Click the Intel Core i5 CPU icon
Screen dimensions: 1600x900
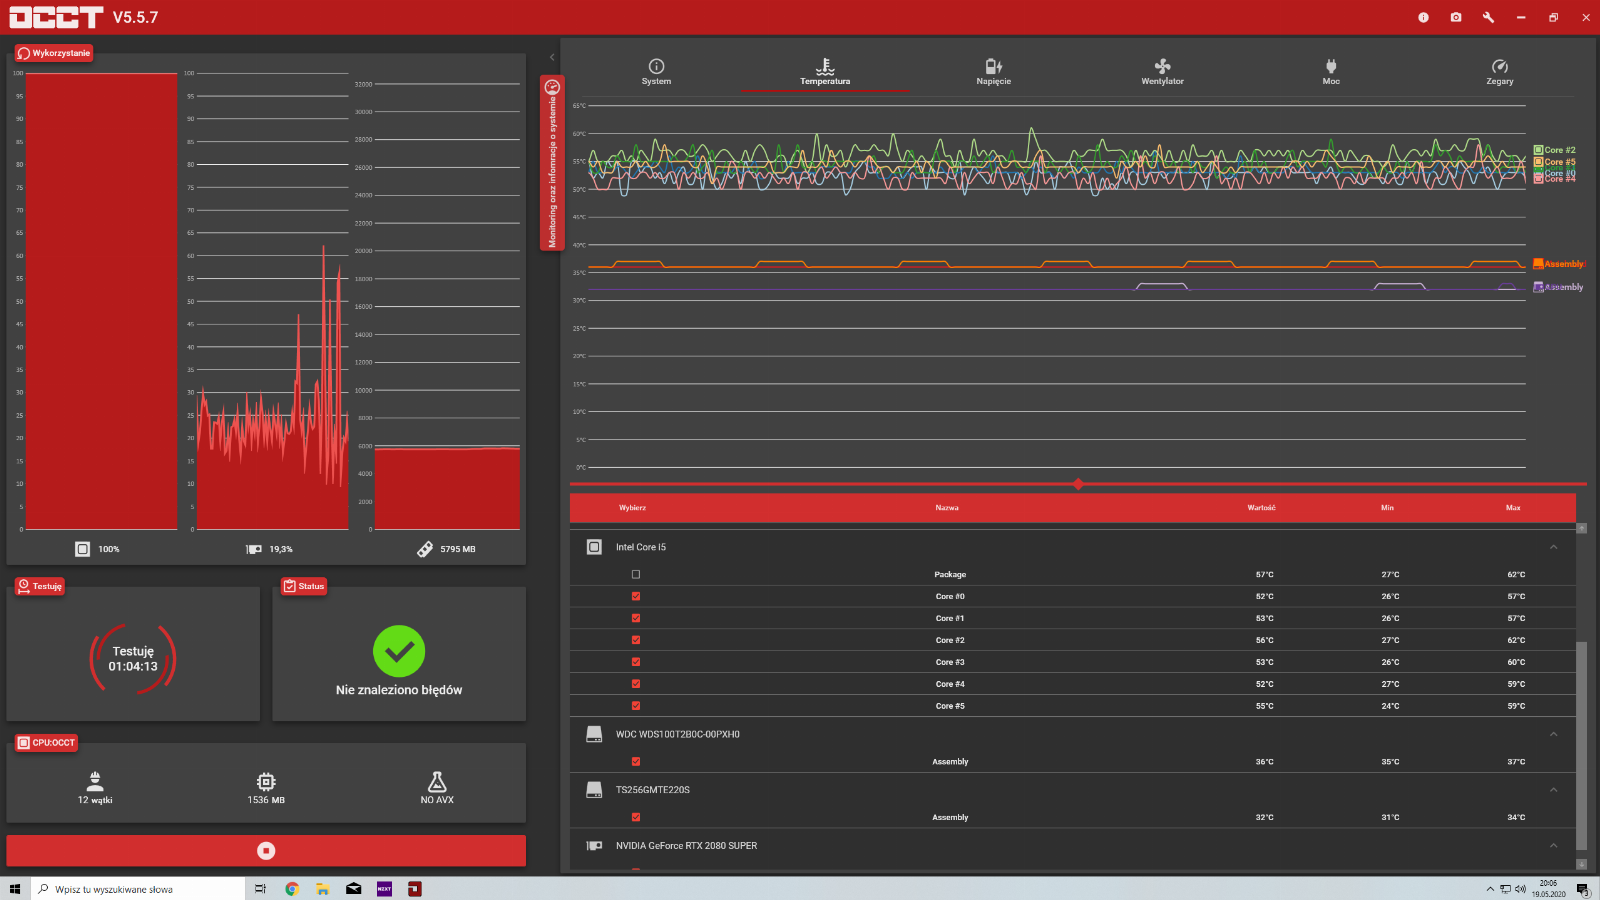594,547
